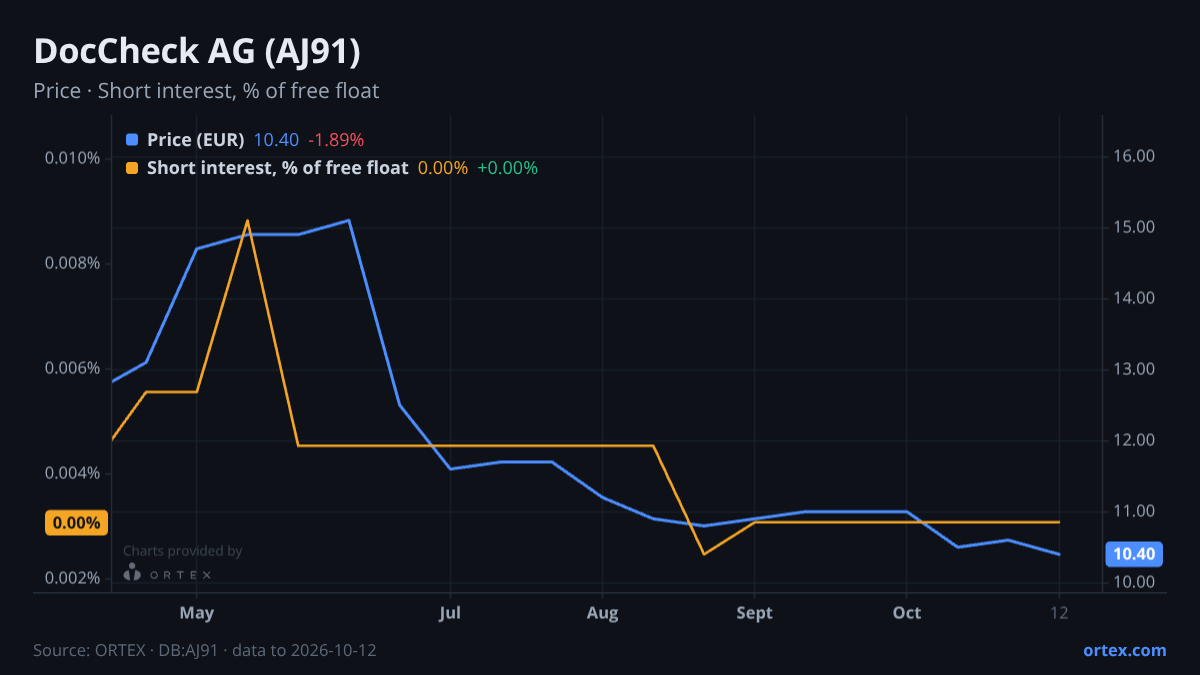Click the Sept x-axis label
Screen dimensions: 1200x675
coord(755,612)
